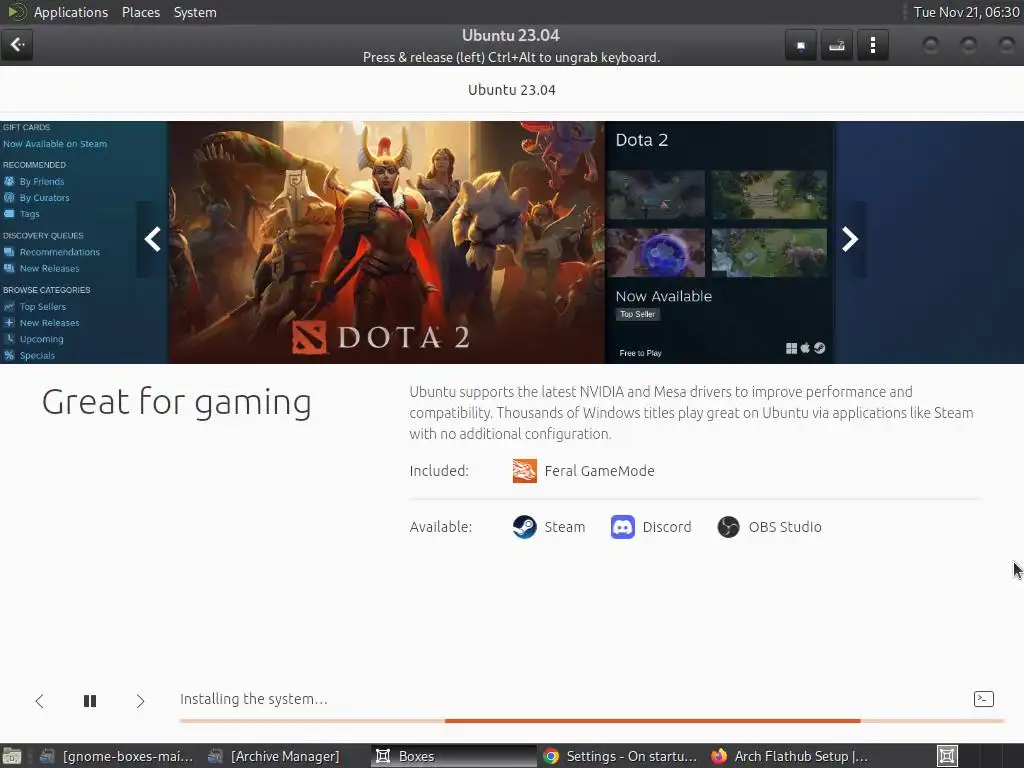Image resolution: width=1024 pixels, height=768 pixels.
Task: Click the top-left panel applications logo icon
Action: tap(17, 12)
